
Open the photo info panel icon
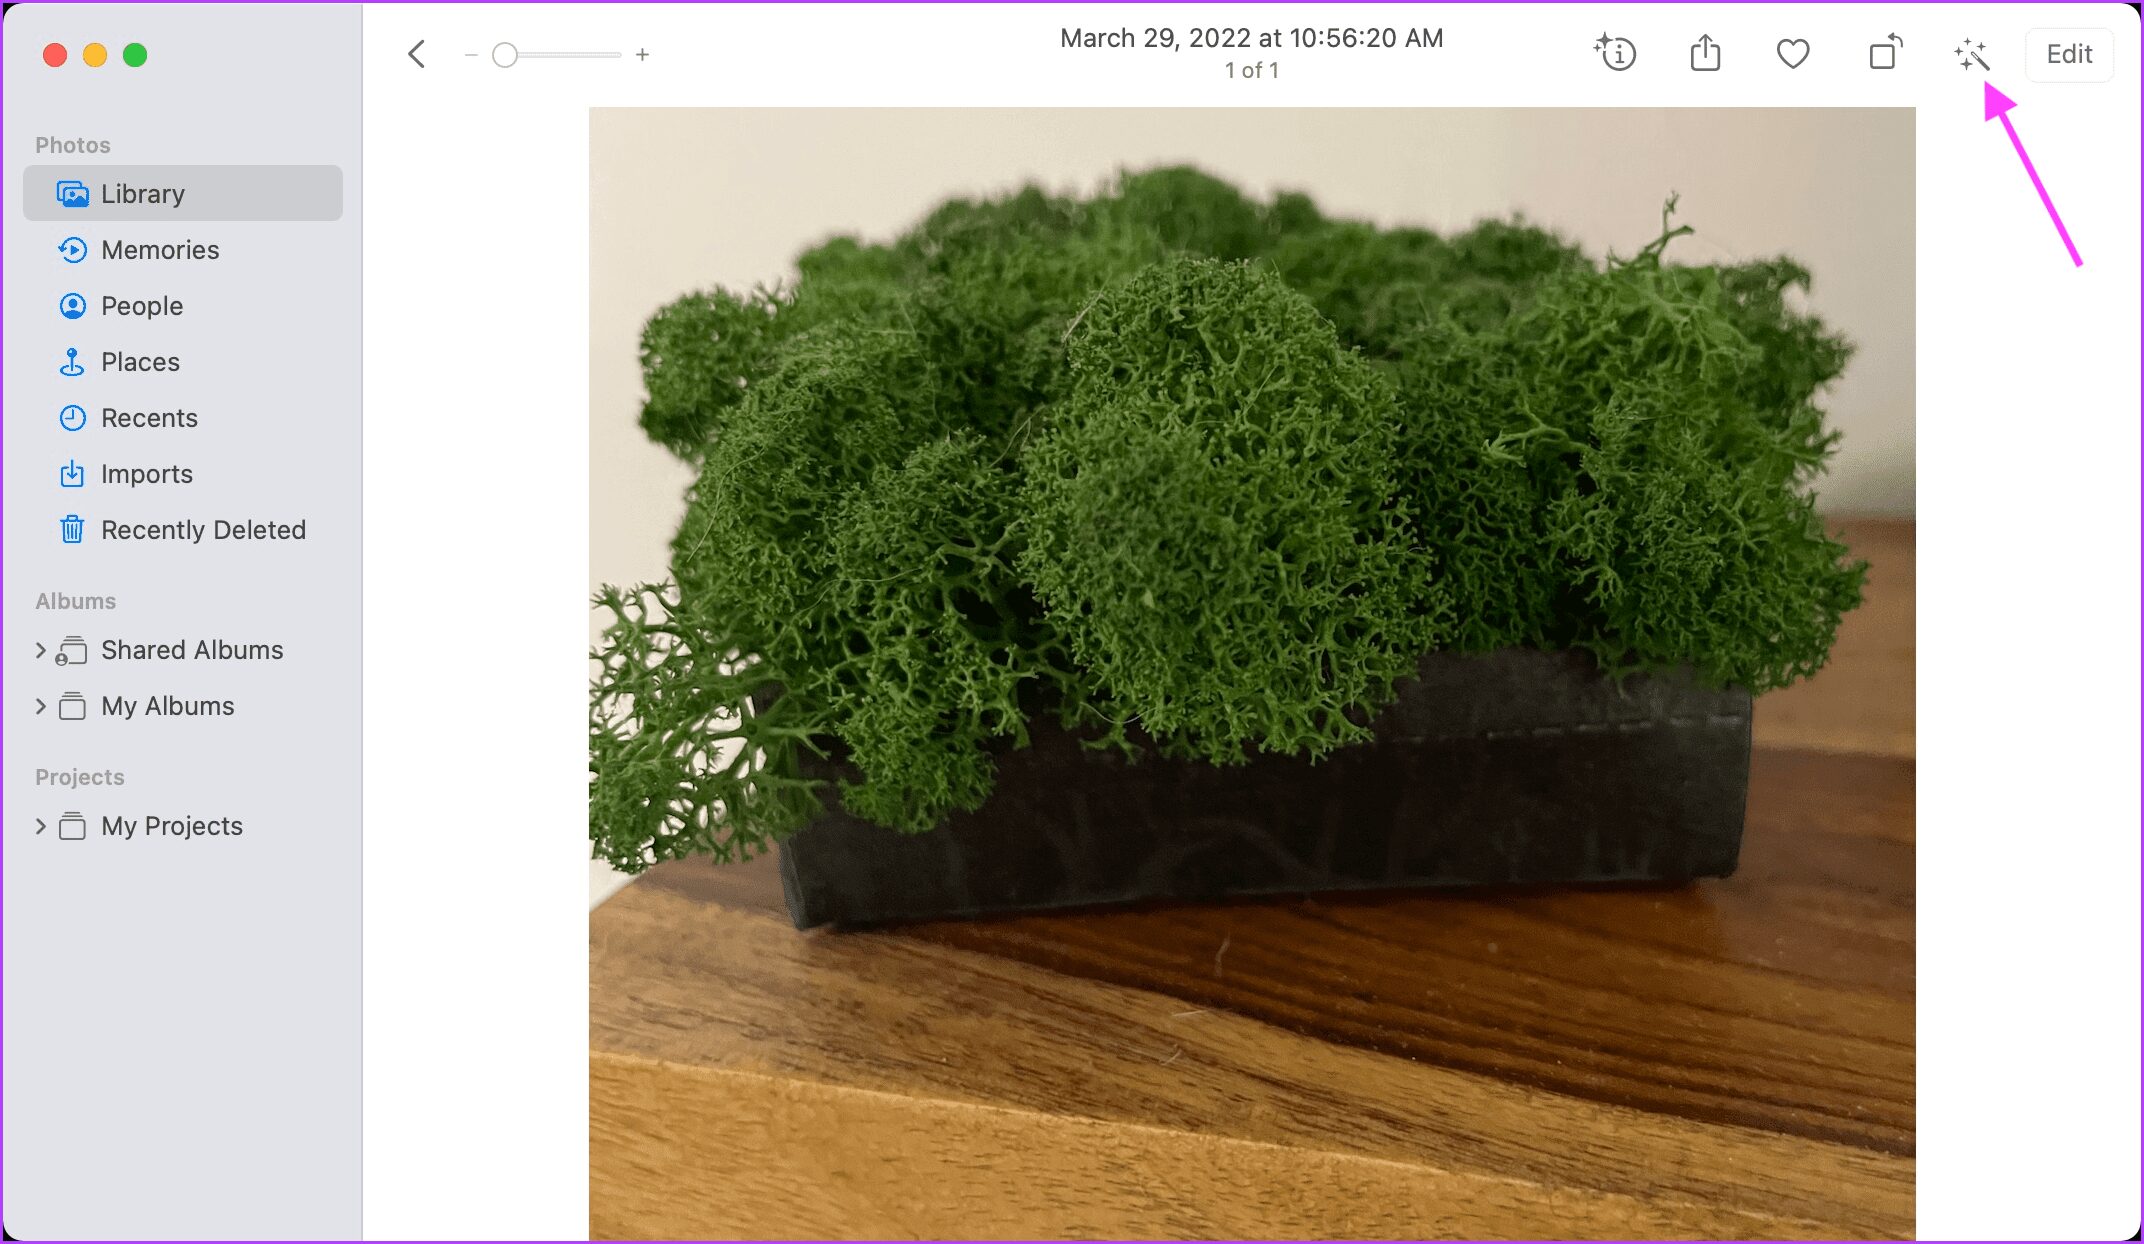click(1615, 53)
